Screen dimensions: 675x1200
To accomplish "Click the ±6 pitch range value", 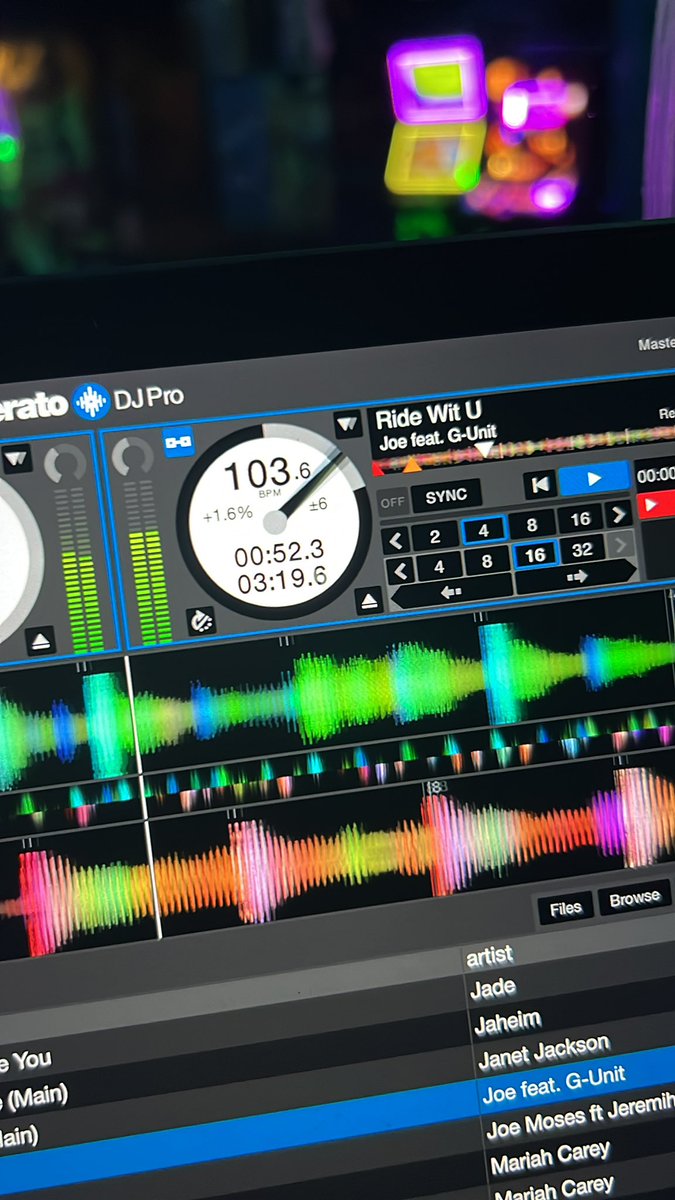I will (319, 504).
